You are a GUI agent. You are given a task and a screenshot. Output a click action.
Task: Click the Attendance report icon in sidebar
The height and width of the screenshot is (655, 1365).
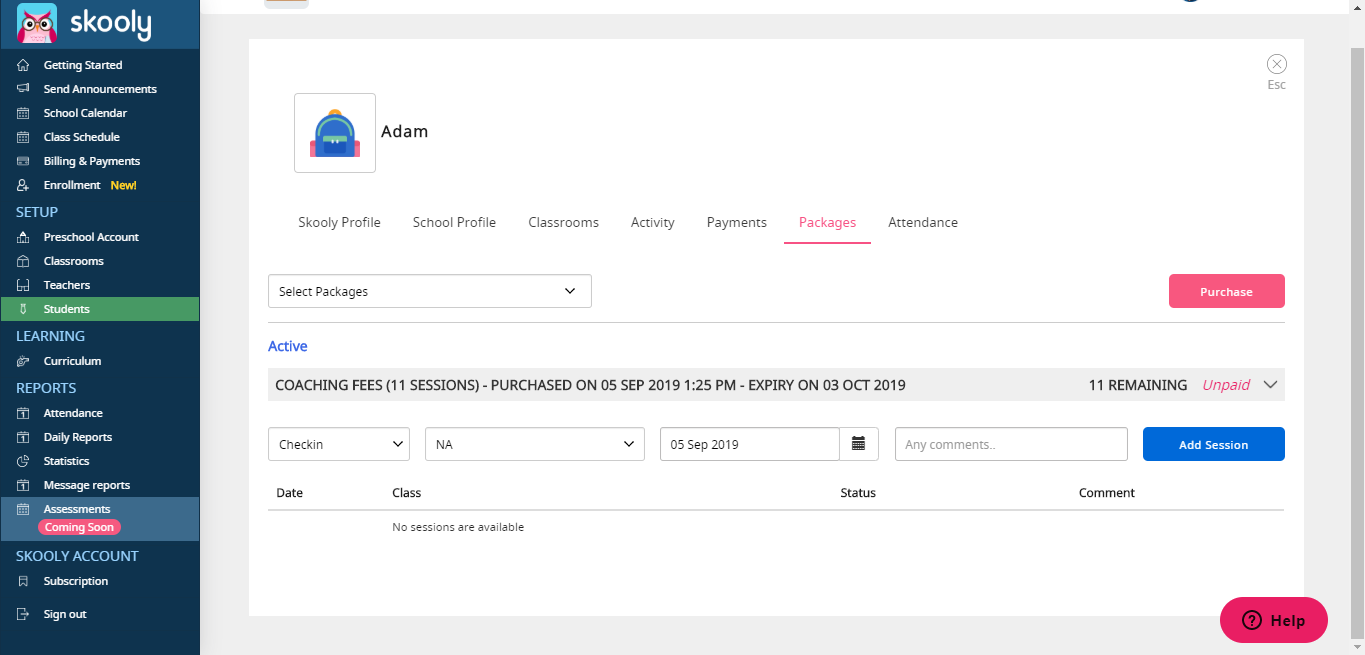(x=23, y=413)
